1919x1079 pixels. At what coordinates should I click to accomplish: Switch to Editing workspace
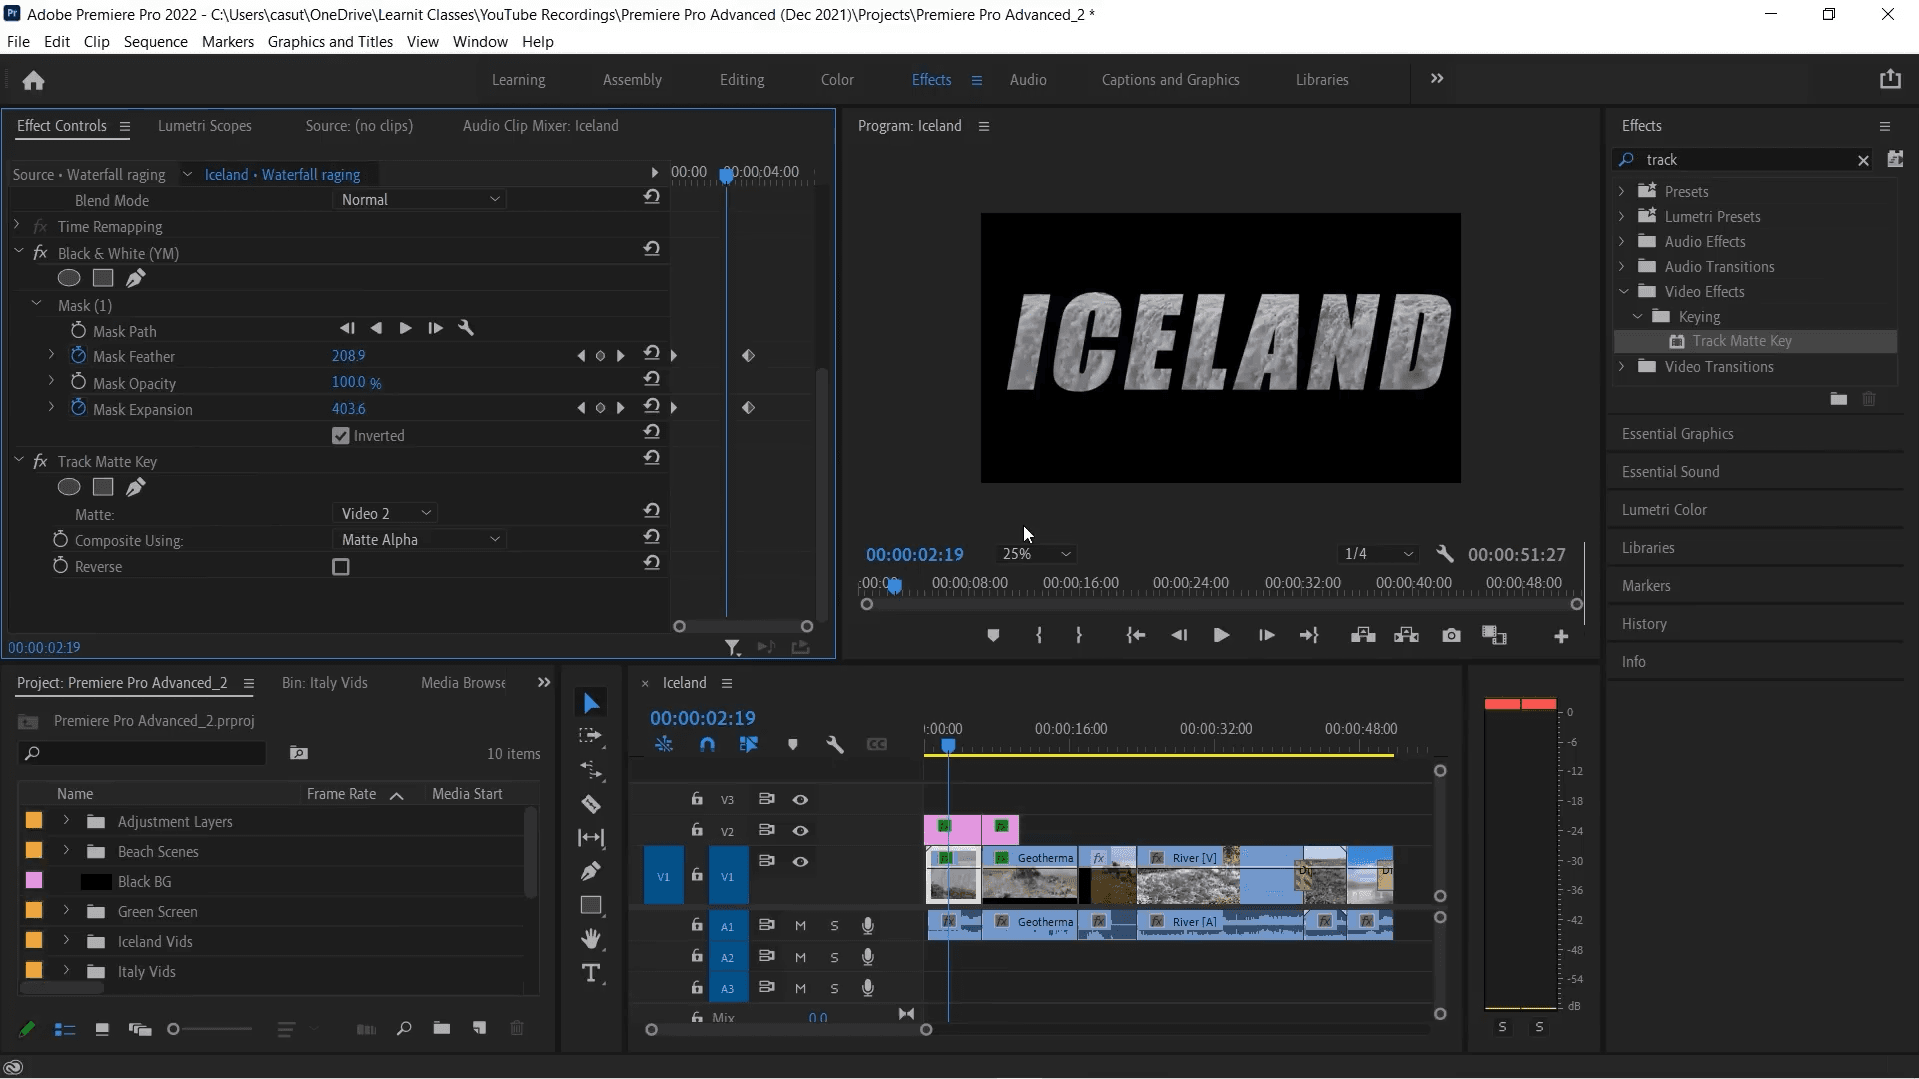742,80
